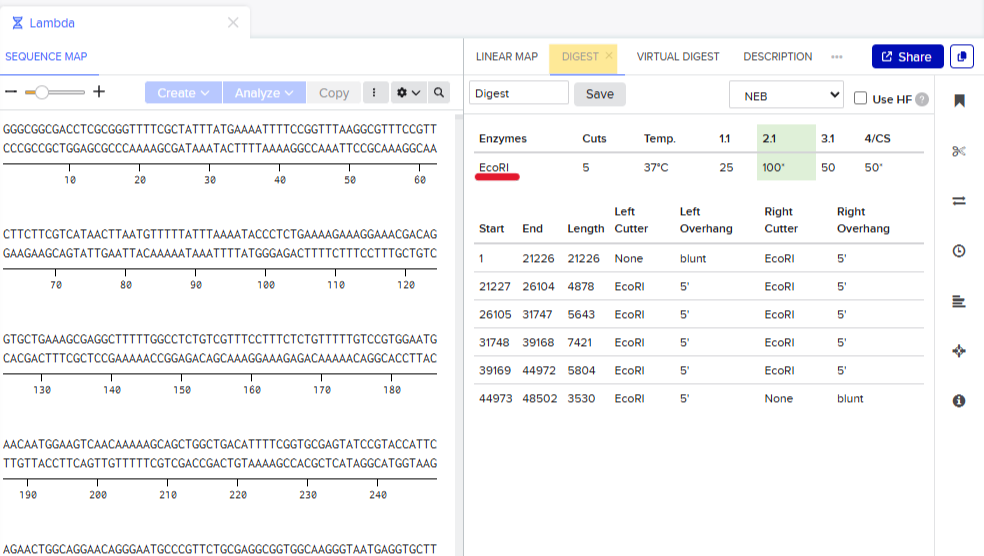Click the information icon in sidebar
Screen dimensions: 984x556
tap(959, 401)
